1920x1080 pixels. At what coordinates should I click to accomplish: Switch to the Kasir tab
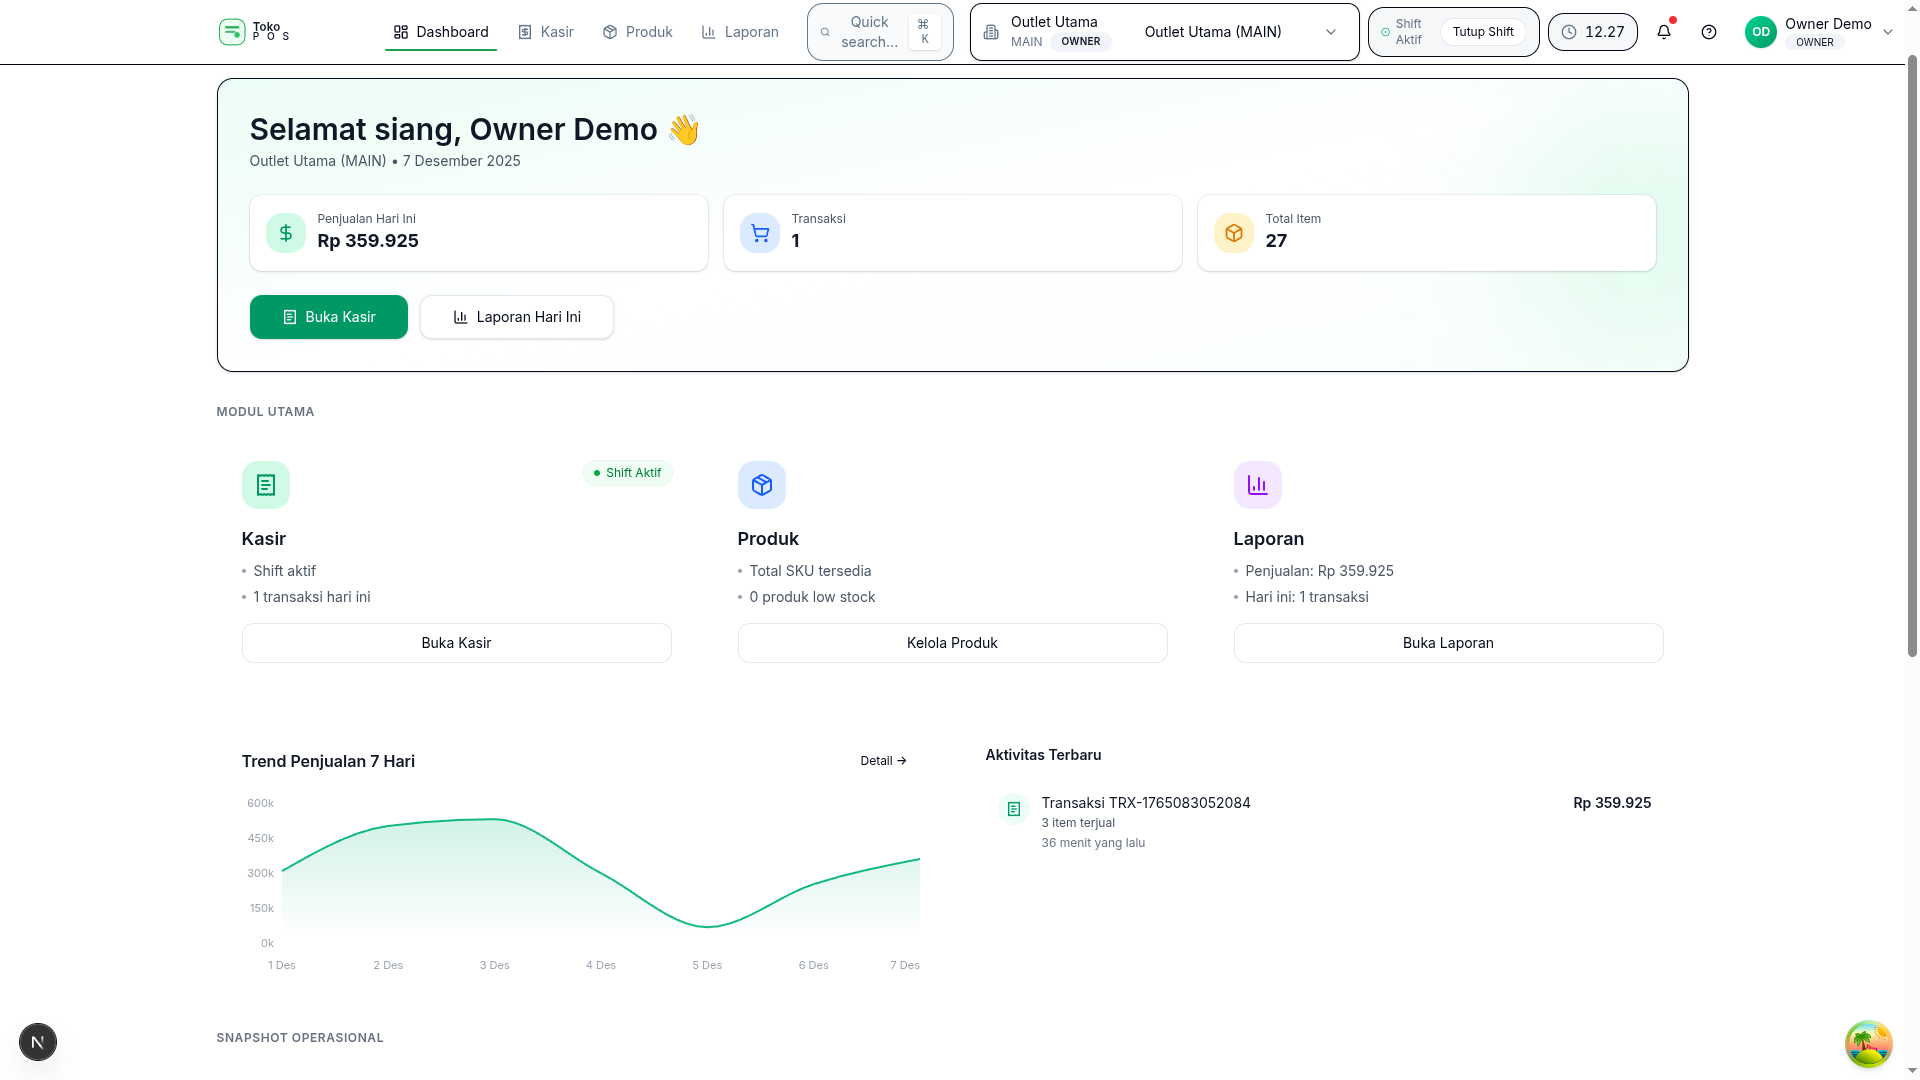click(x=546, y=32)
